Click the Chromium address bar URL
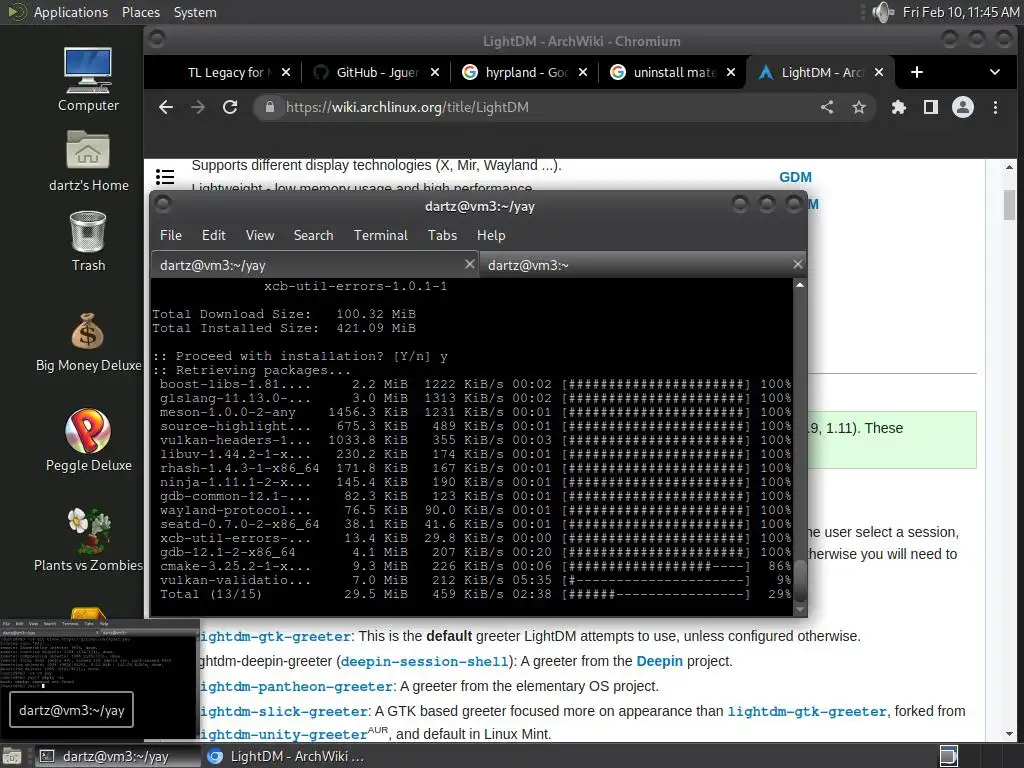1024x768 pixels. coord(407,107)
